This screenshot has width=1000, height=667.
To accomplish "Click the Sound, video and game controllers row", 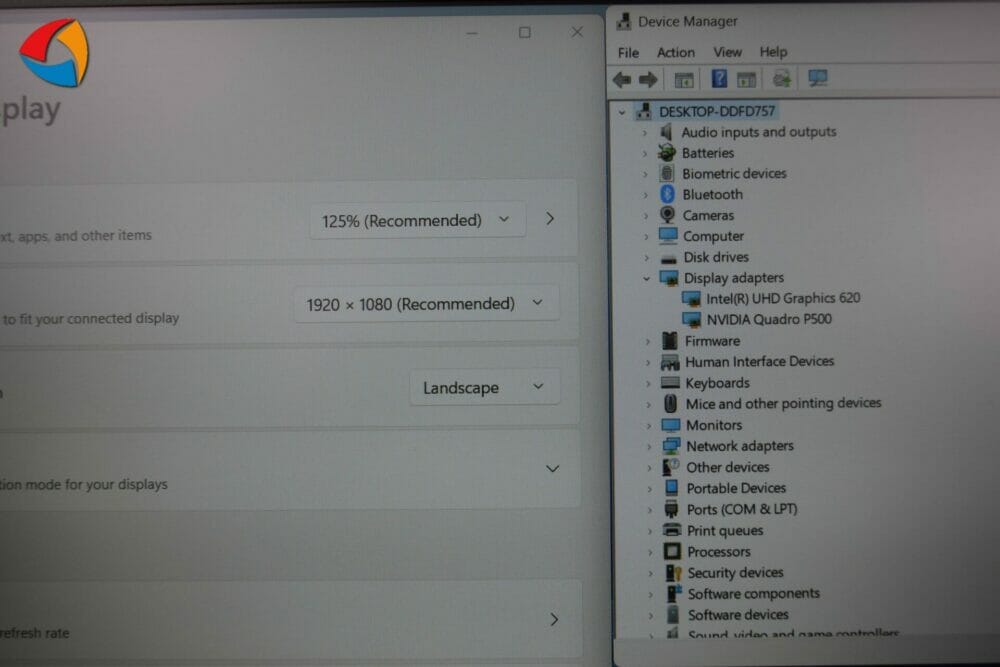I will pyautogui.click(x=793, y=634).
